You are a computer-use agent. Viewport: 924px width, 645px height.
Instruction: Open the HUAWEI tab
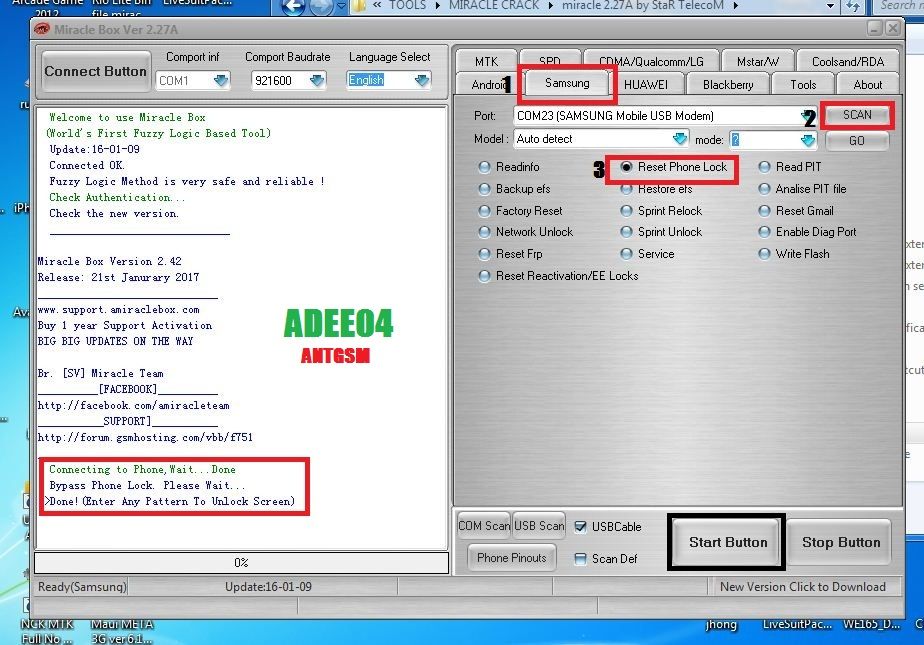646,85
